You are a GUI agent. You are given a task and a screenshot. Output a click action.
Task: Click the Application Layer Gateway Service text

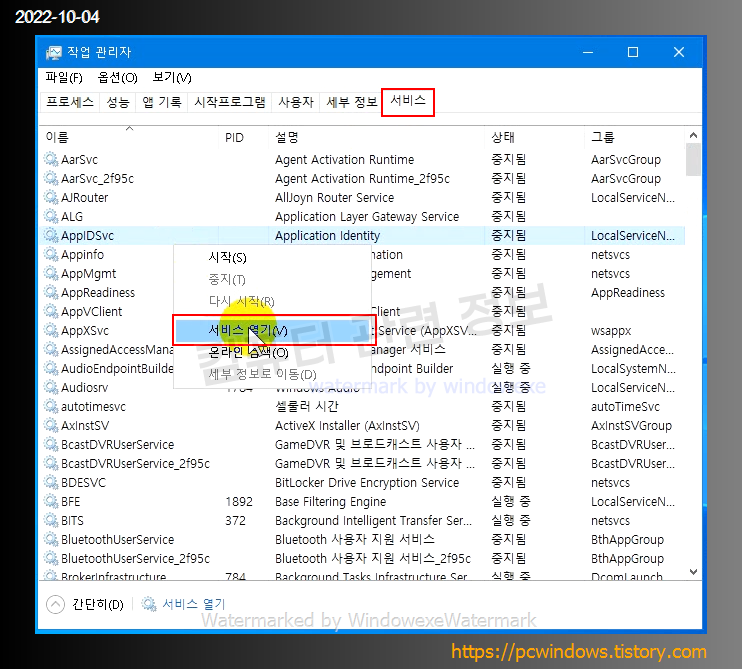click(367, 216)
